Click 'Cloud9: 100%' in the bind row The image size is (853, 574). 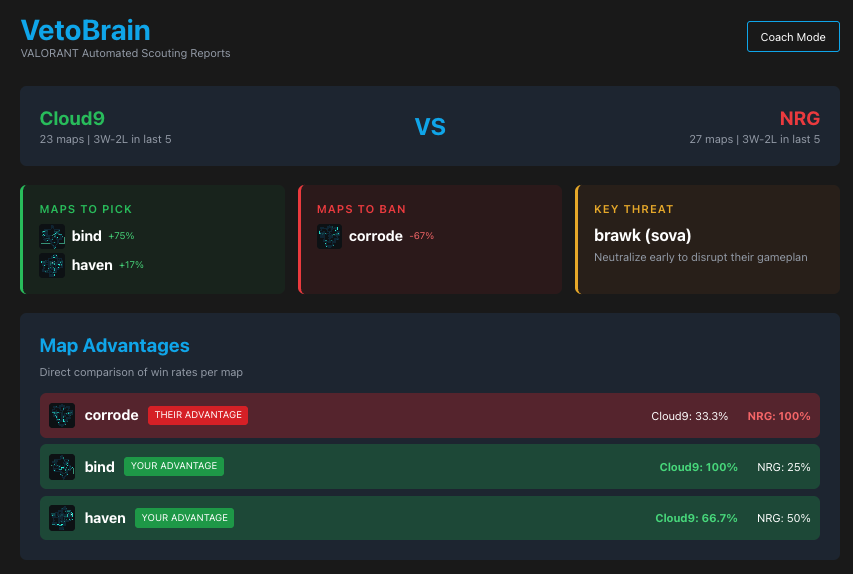click(699, 467)
